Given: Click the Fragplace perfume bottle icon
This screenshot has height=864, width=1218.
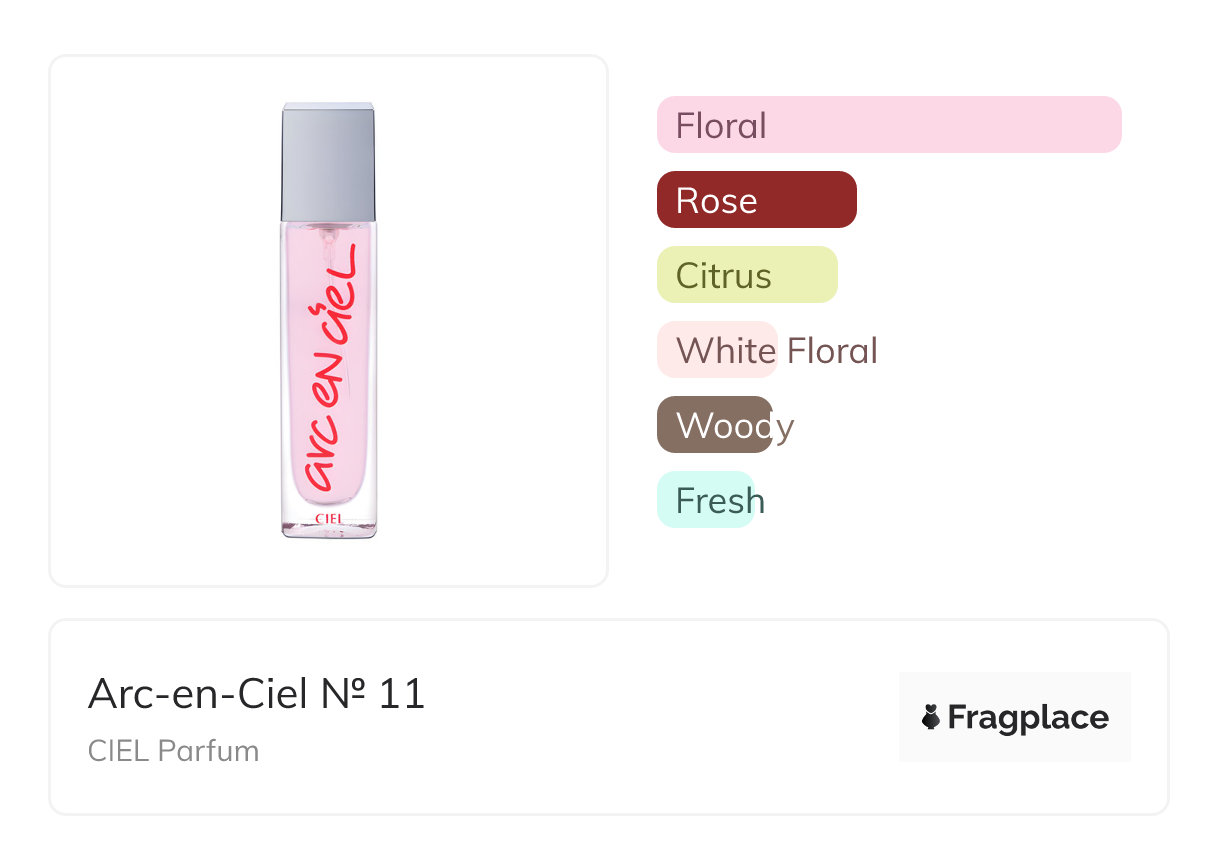Looking at the screenshot, I should [931, 717].
